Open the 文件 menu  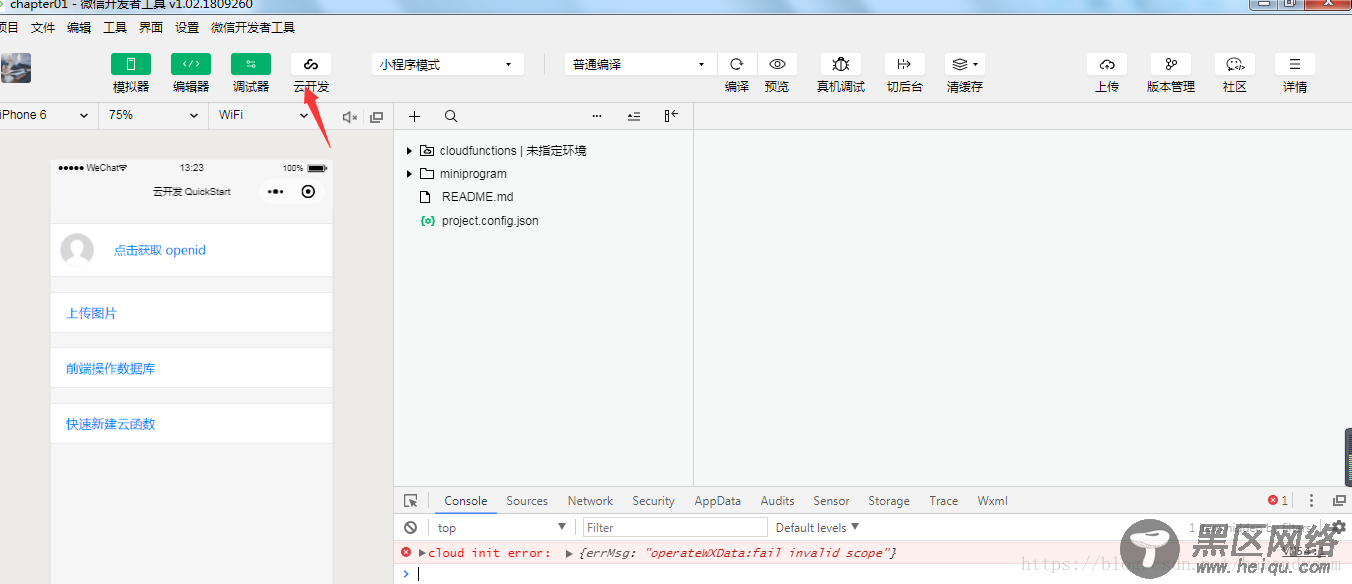43,28
